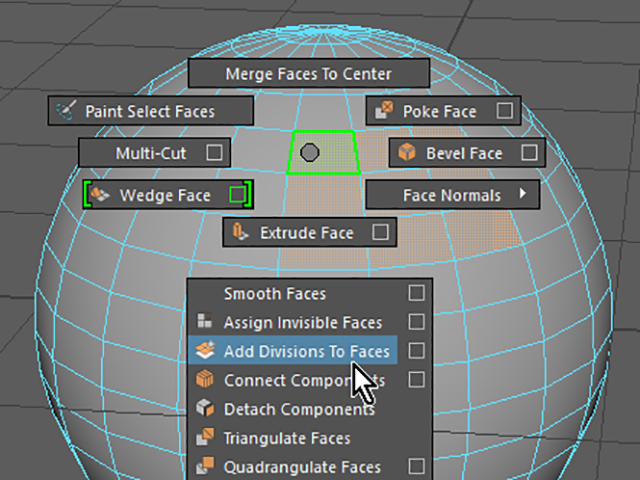The height and width of the screenshot is (480, 640).
Task: Open Poke Face options box
Action: click(x=505, y=111)
